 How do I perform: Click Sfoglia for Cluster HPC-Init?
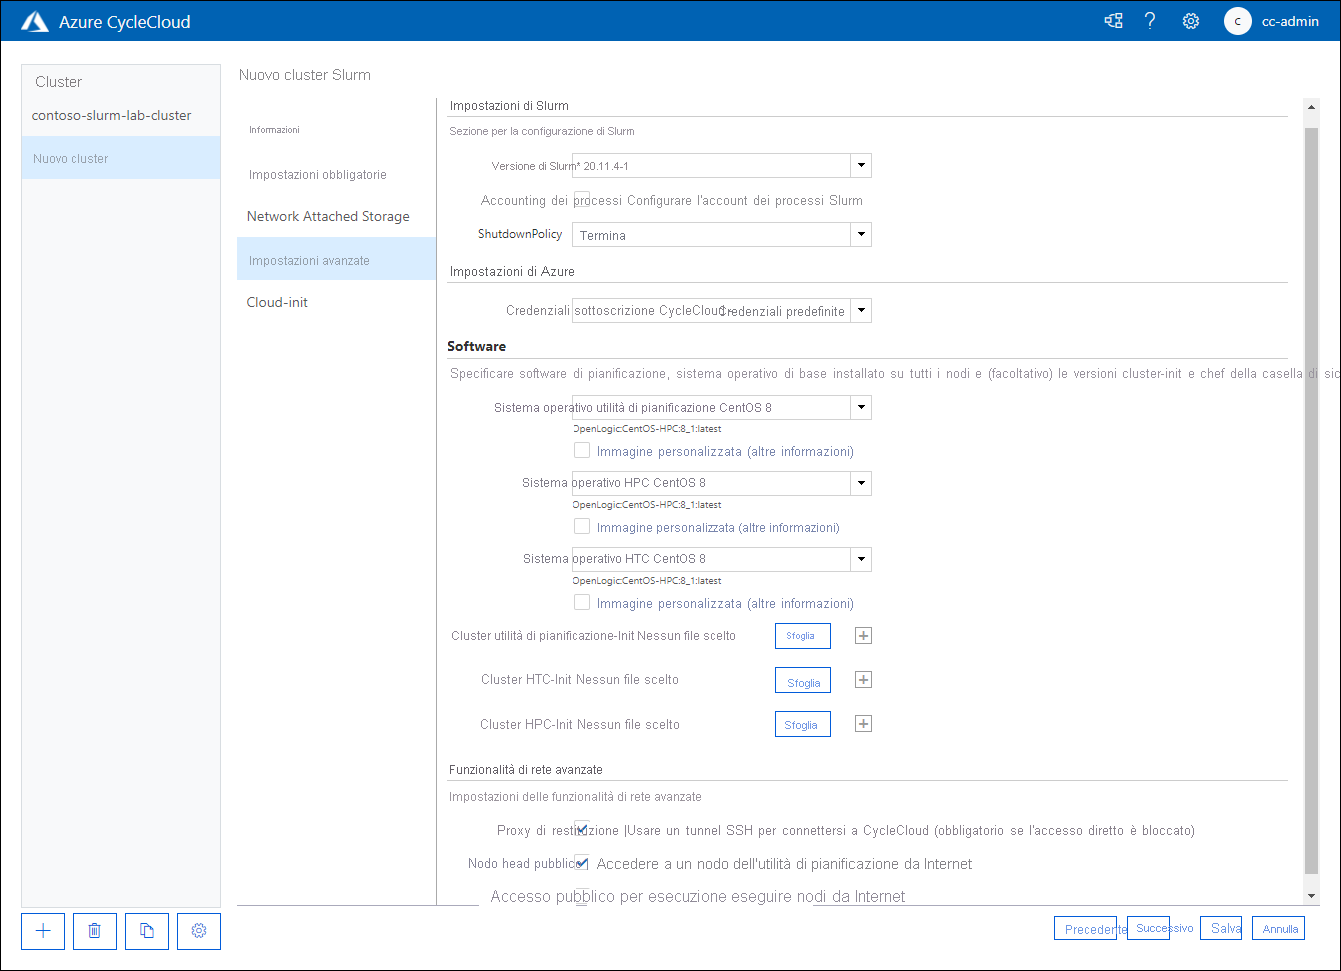[802, 724]
